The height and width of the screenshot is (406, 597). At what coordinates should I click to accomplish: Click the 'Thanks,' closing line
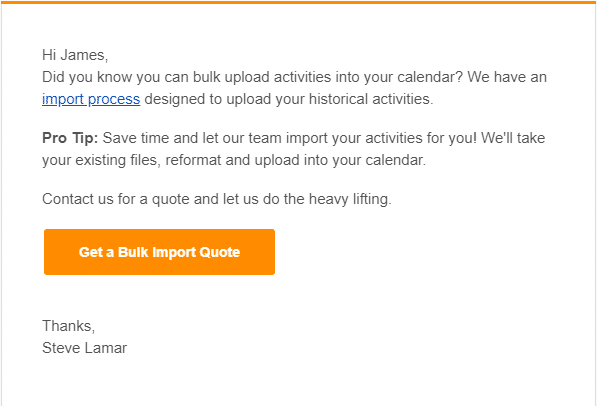point(69,326)
